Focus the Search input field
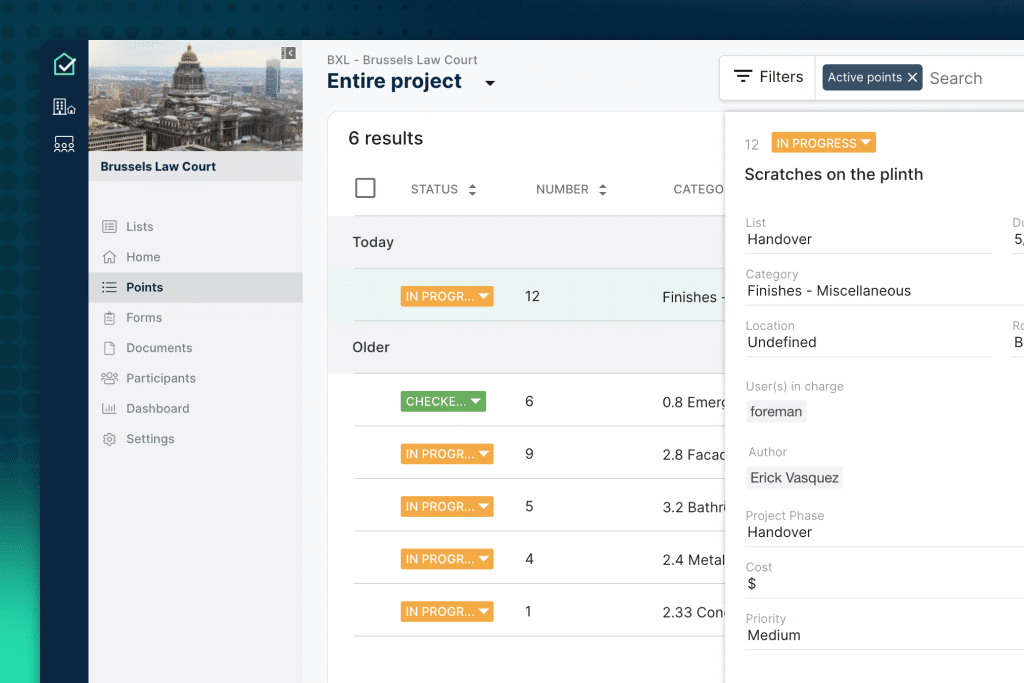The image size is (1024, 683). (970, 78)
